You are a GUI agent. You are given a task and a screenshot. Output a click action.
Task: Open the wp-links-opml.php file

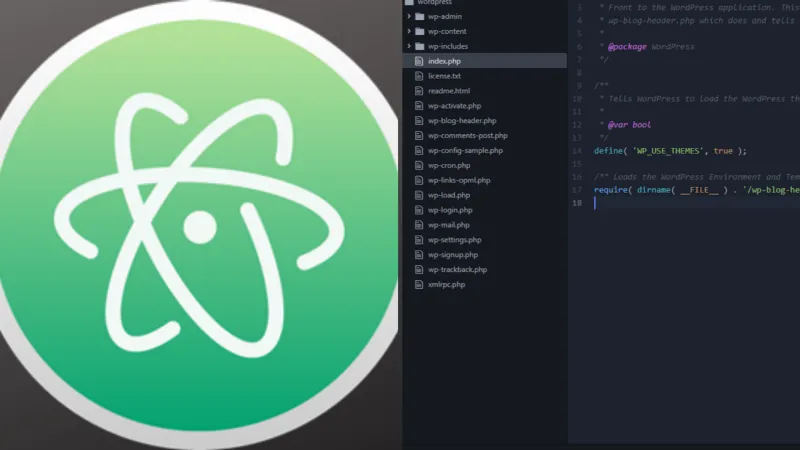(x=459, y=180)
